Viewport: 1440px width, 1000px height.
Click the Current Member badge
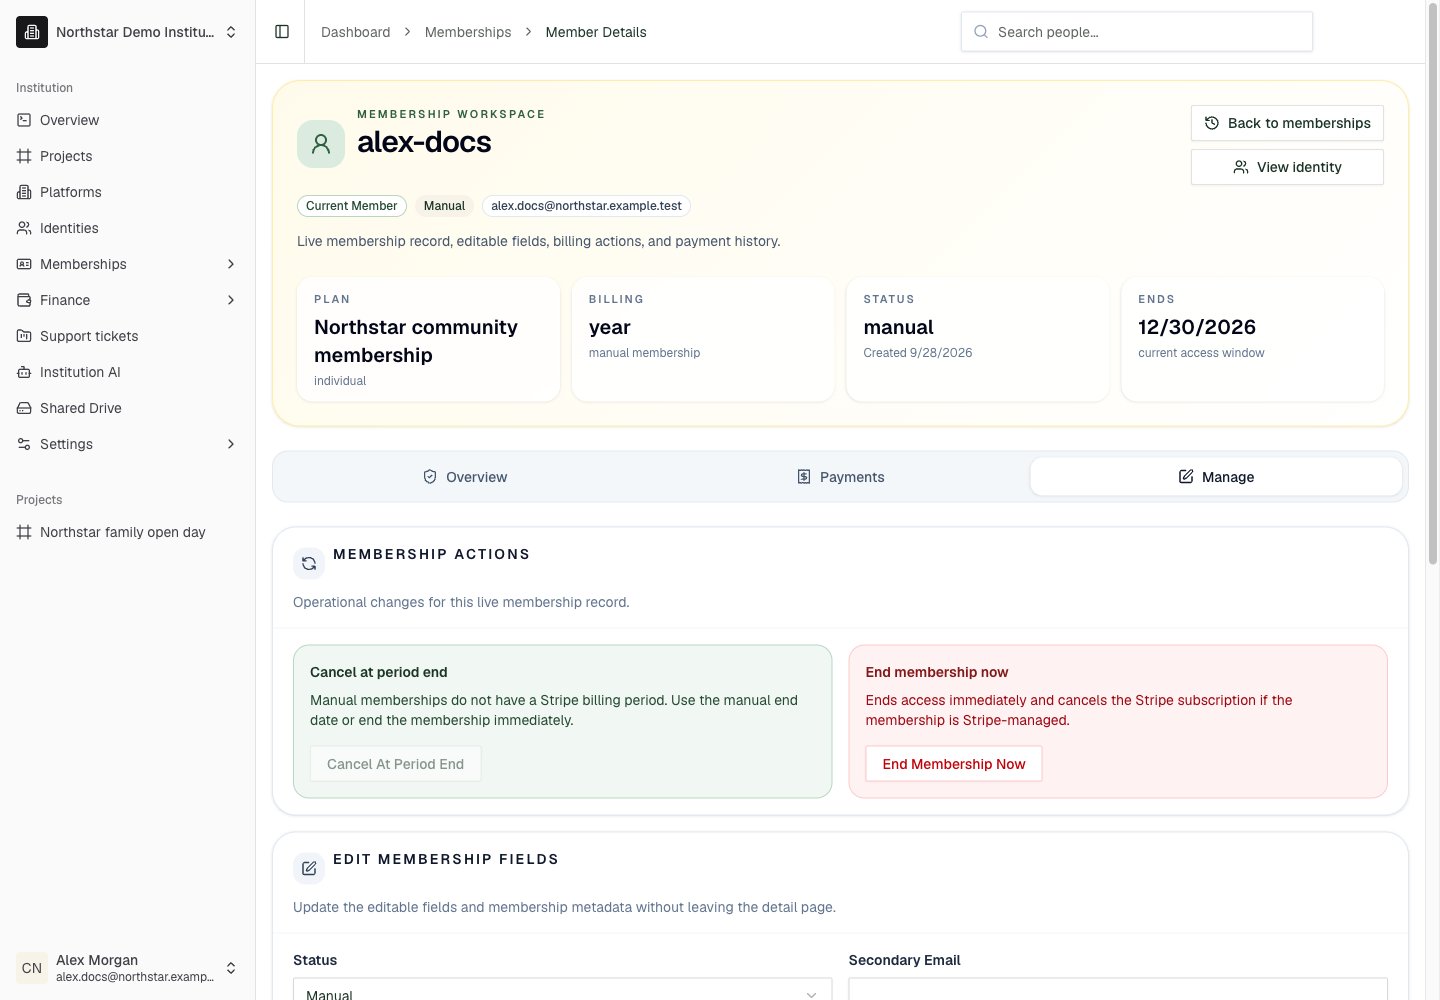(352, 206)
